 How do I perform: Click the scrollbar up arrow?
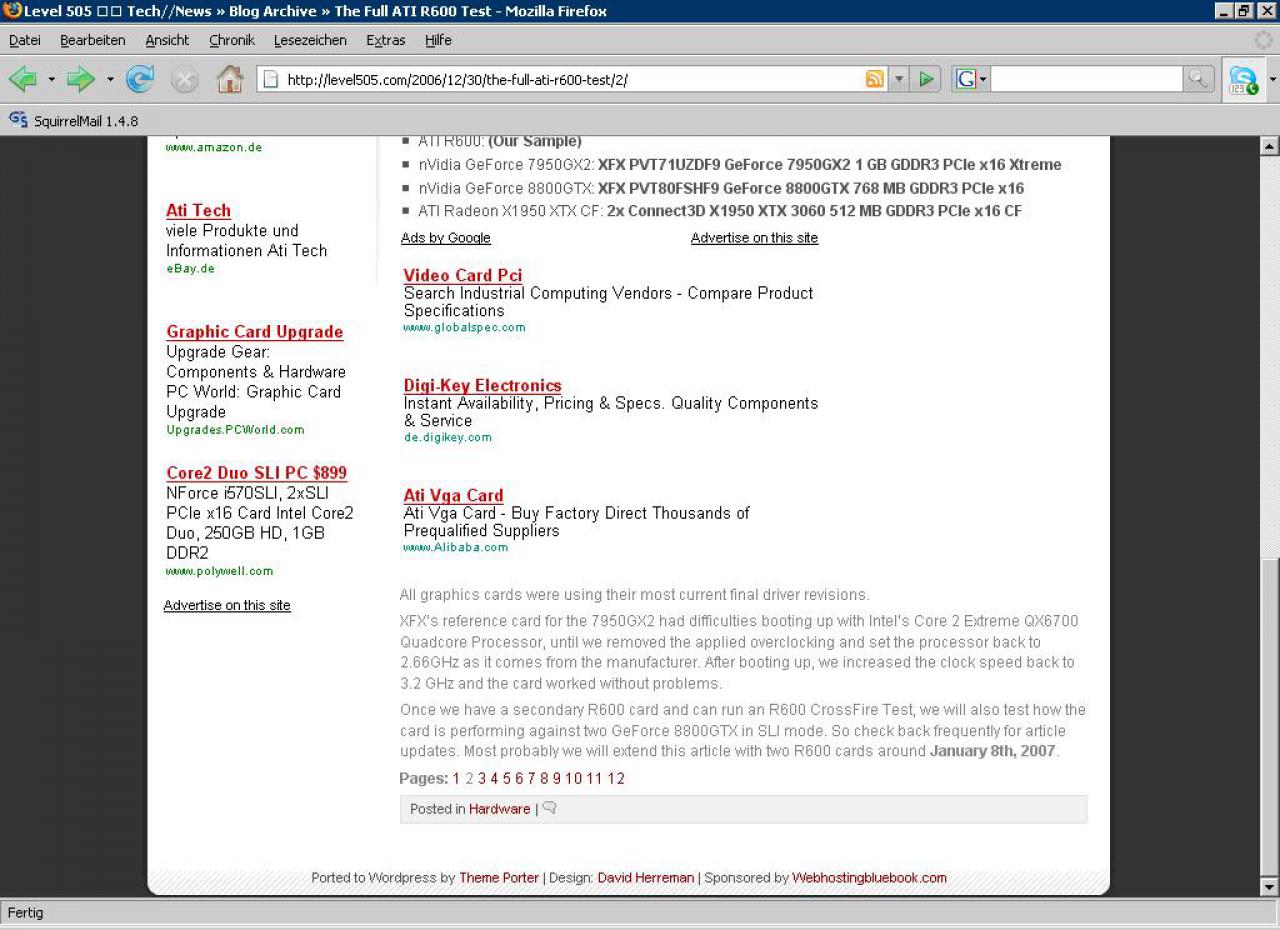tap(1270, 146)
